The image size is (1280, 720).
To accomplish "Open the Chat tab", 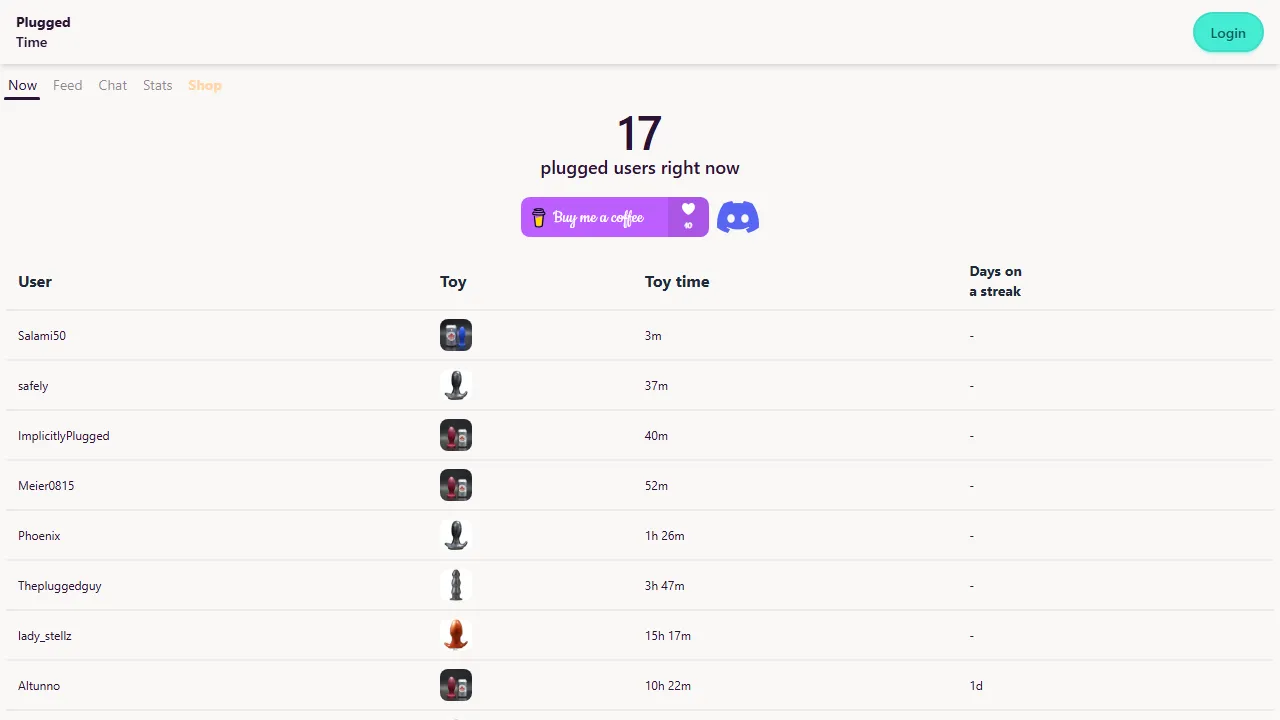I will click(112, 85).
